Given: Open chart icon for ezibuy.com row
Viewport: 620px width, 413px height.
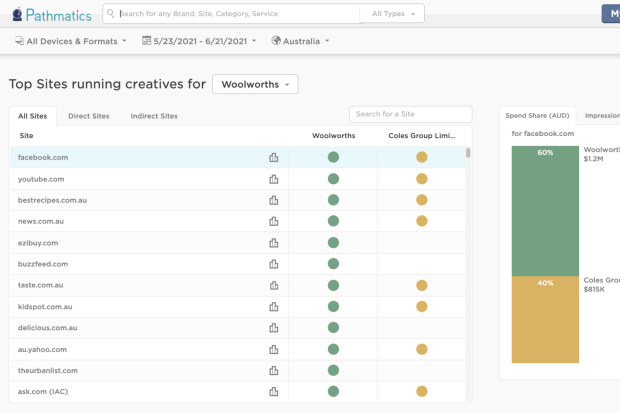Looking at the screenshot, I should pos(274,243).
